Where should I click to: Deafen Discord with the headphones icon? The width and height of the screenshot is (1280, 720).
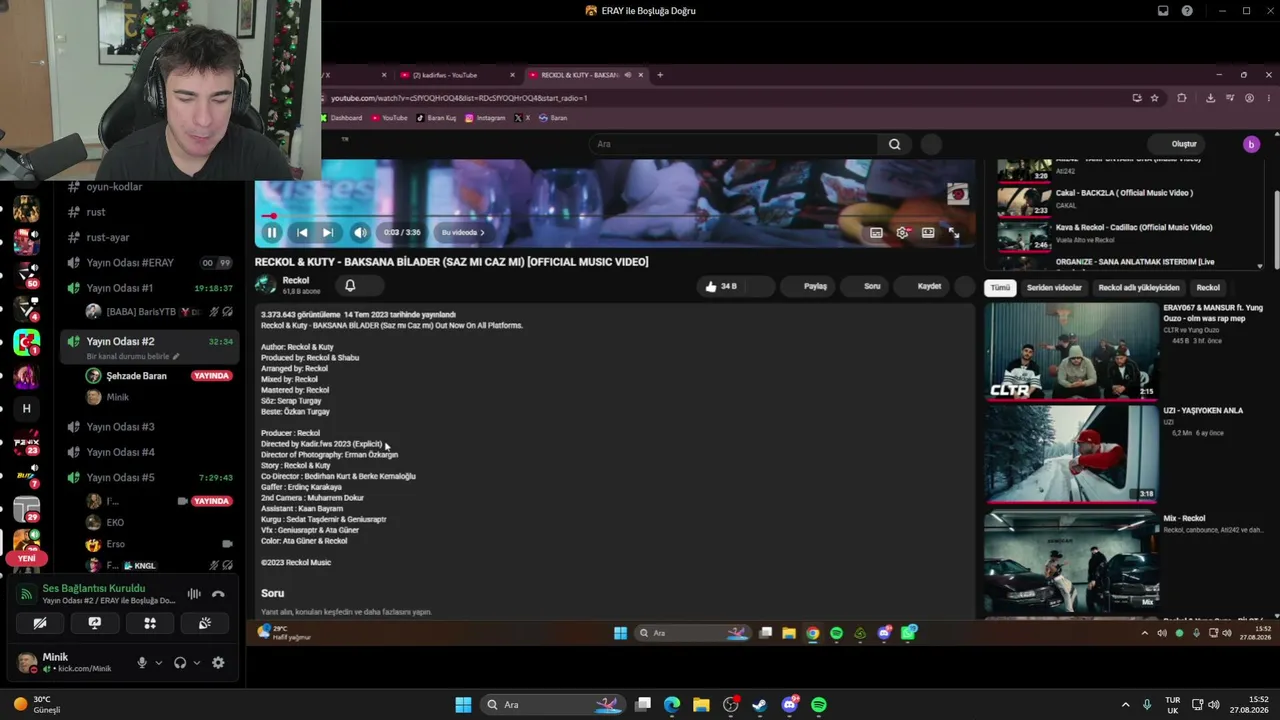pyautogui.click(x=180, y=663)
